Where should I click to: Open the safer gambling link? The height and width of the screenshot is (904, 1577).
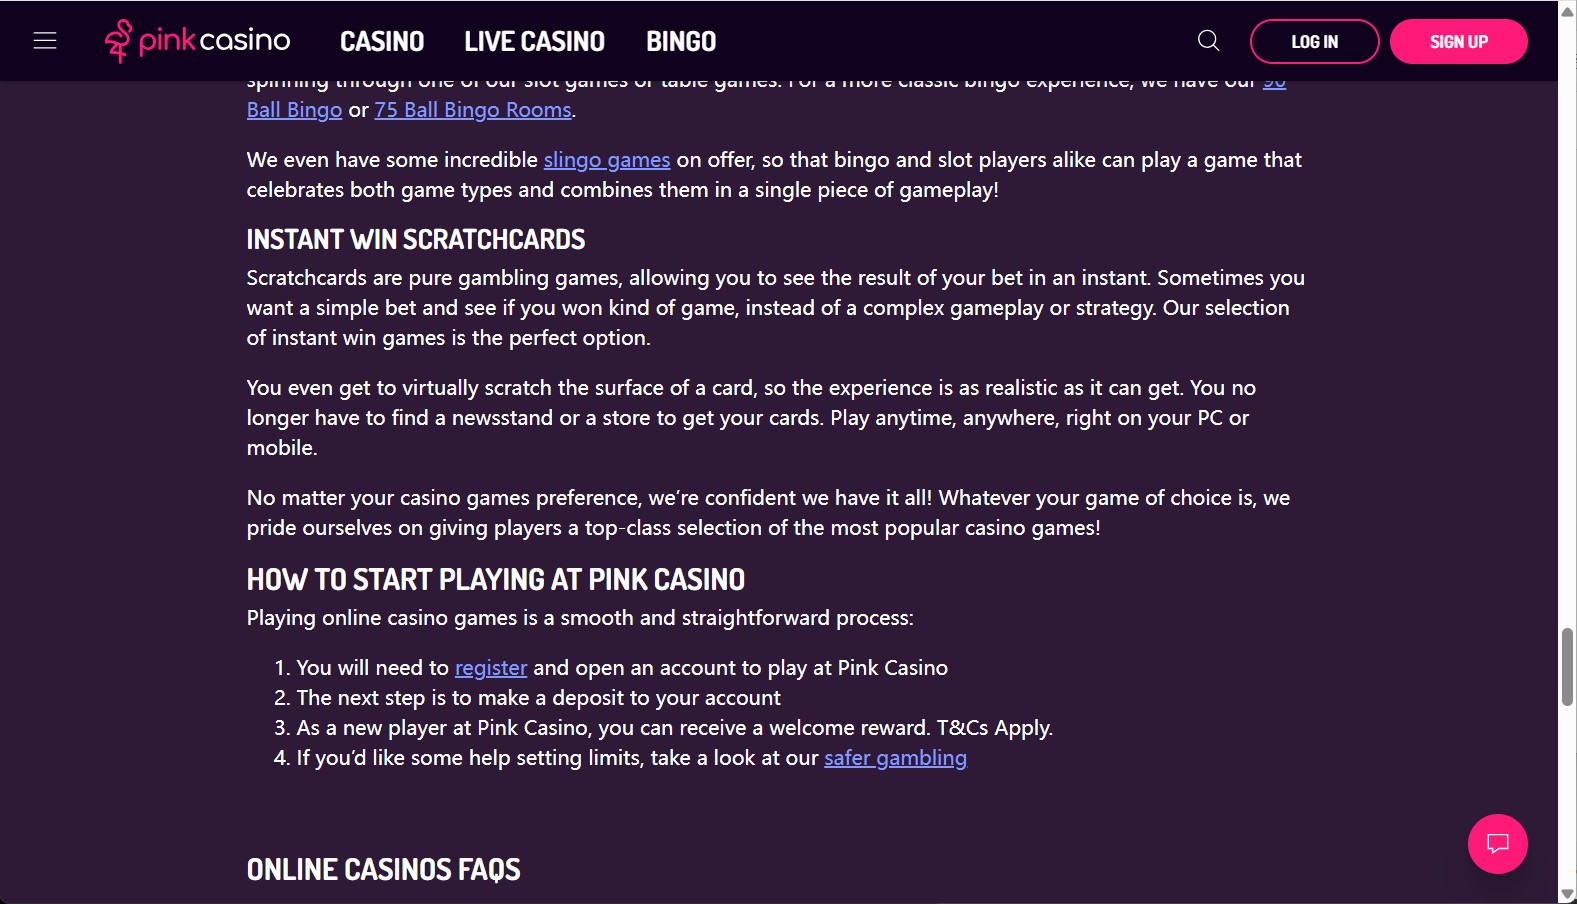(895, 758)
